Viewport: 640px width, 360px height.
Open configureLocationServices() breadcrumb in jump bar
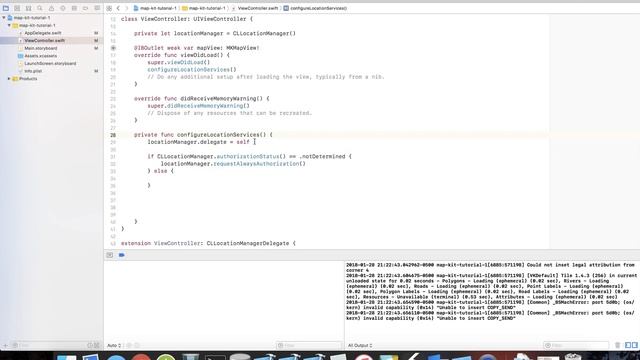(316, 8)
